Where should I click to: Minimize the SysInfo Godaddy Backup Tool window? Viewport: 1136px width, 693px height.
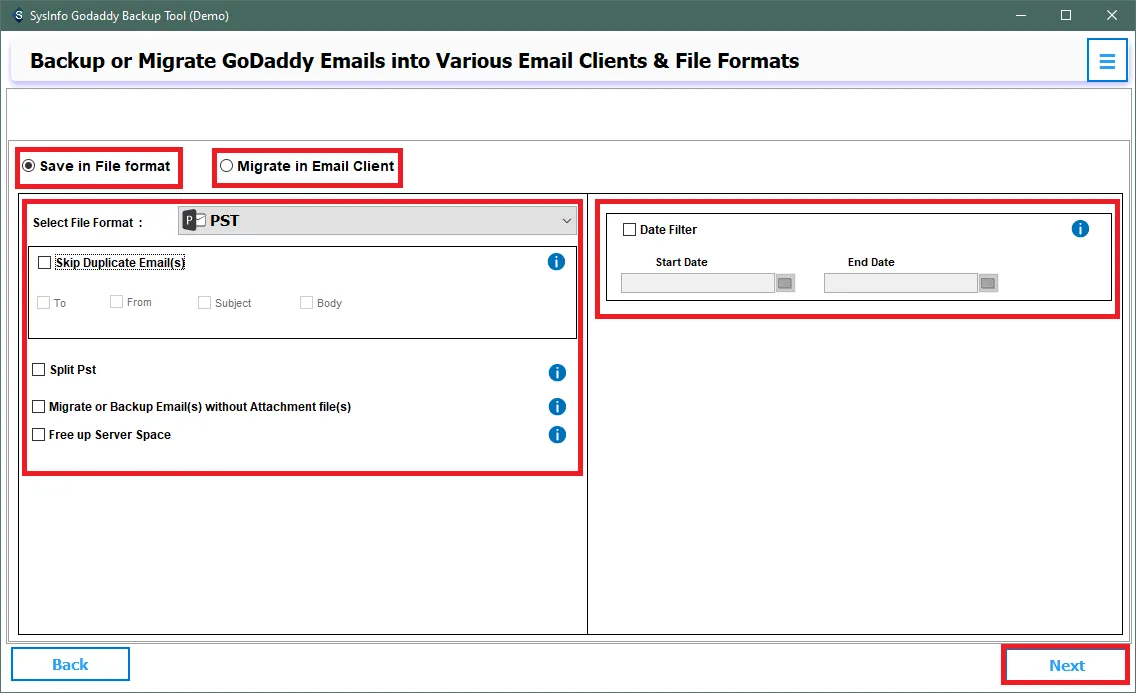coord(1021,15)
